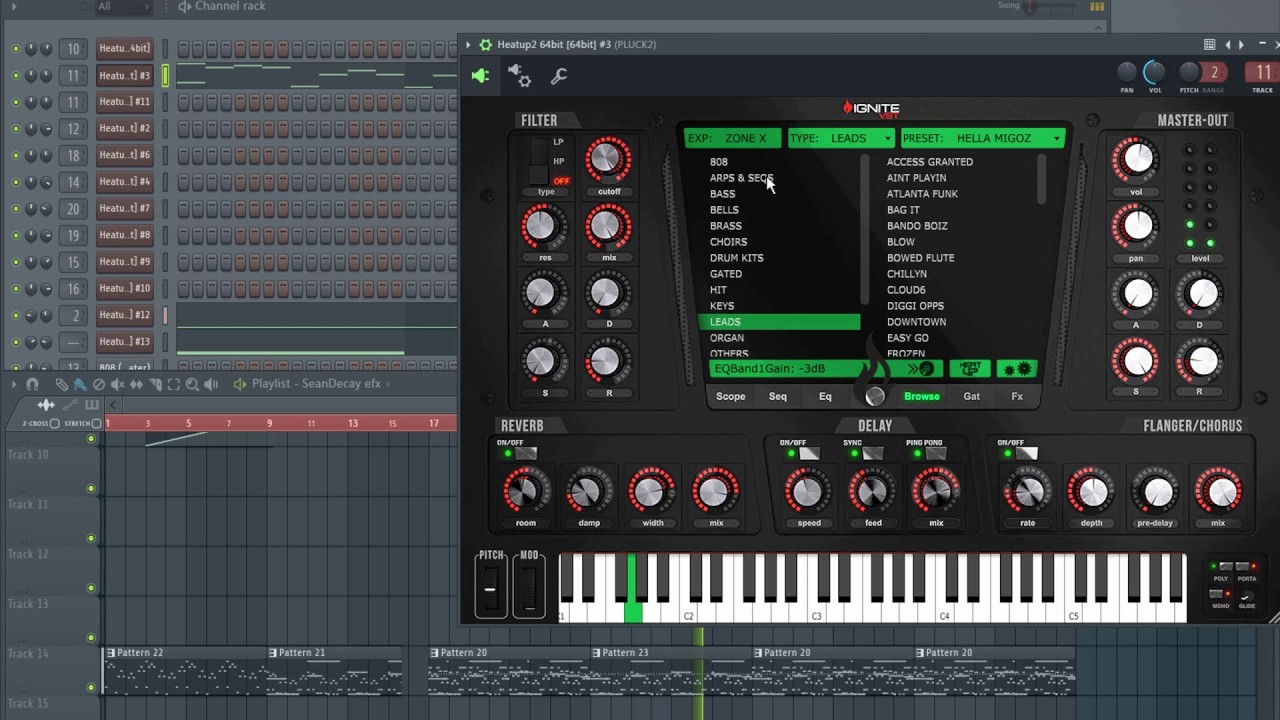The width and height of the screenshot is (1280, 720).
Task: Toggle Delay ON/OFF switch
Action: (808, 454)
